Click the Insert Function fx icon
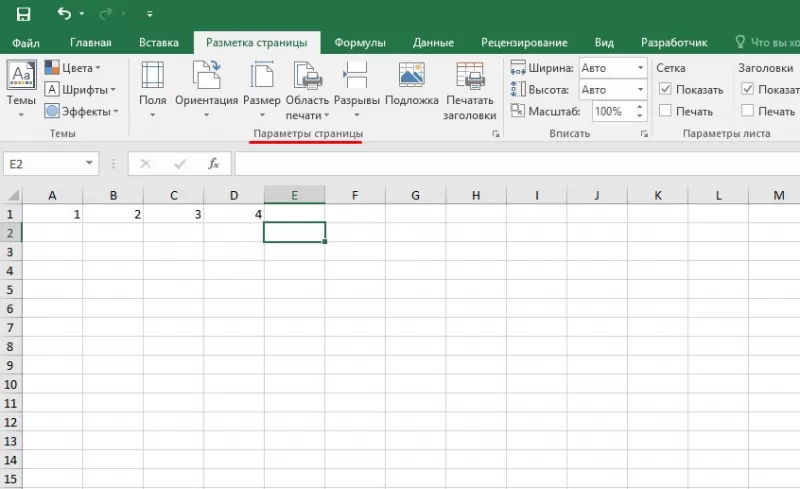 click(x=214, y=164)
